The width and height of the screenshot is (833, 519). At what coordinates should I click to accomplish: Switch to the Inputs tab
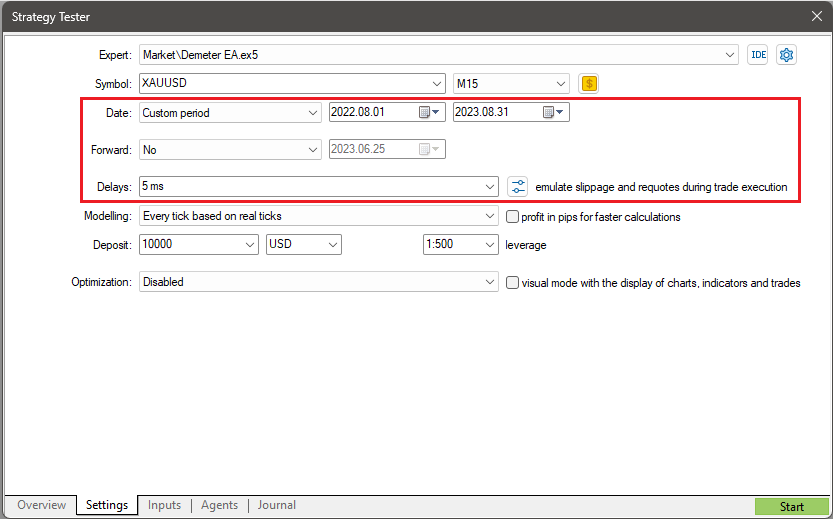click(x=164, y=505)
